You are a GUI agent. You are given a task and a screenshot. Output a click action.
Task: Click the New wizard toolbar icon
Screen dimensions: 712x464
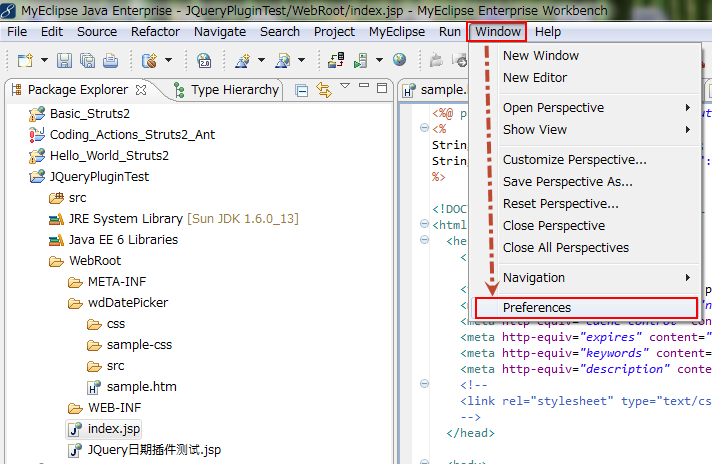[x=25, y=60]
